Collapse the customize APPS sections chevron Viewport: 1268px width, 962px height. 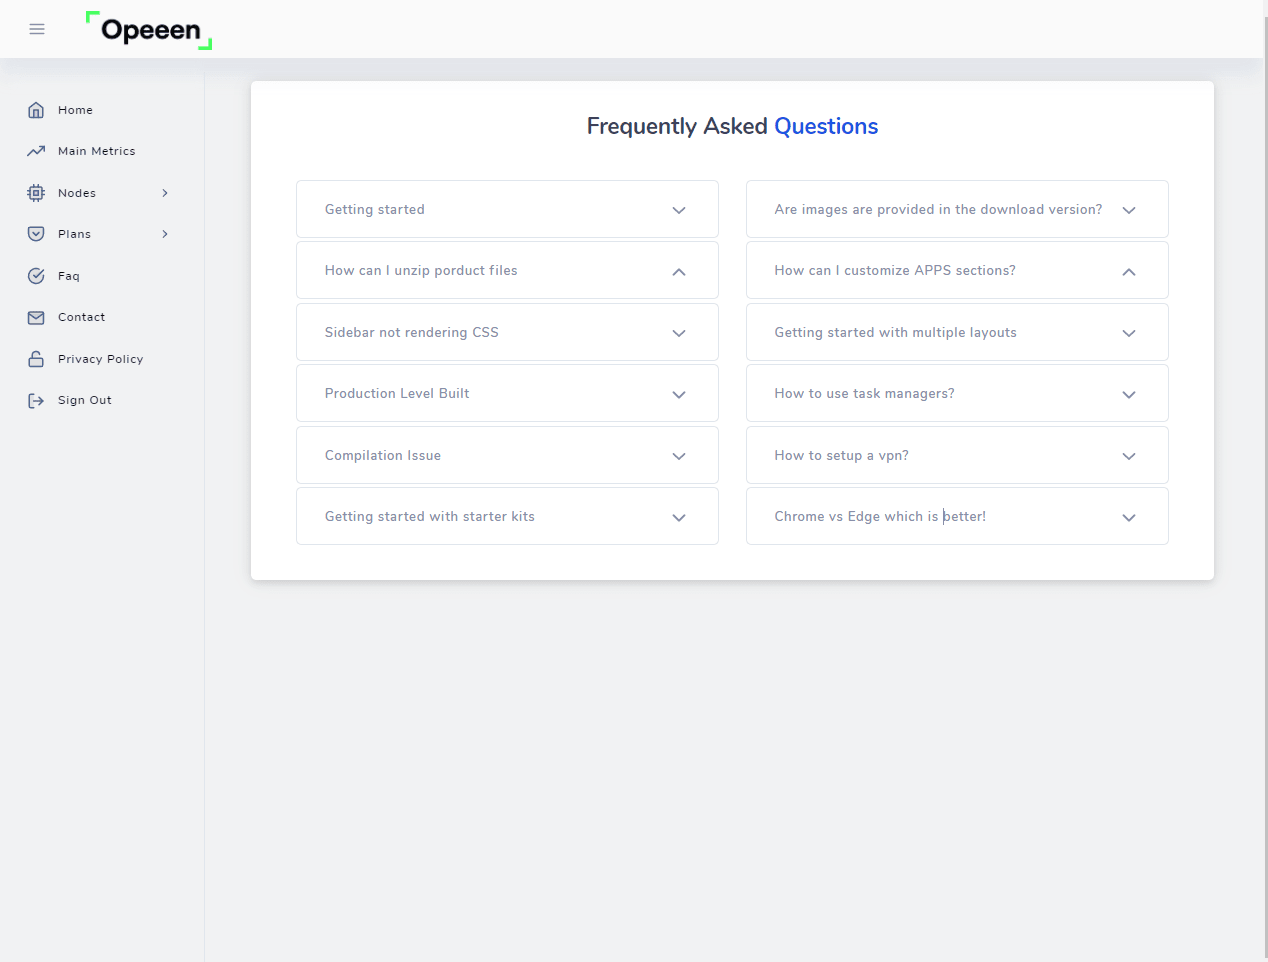[x=1129, y=272]
